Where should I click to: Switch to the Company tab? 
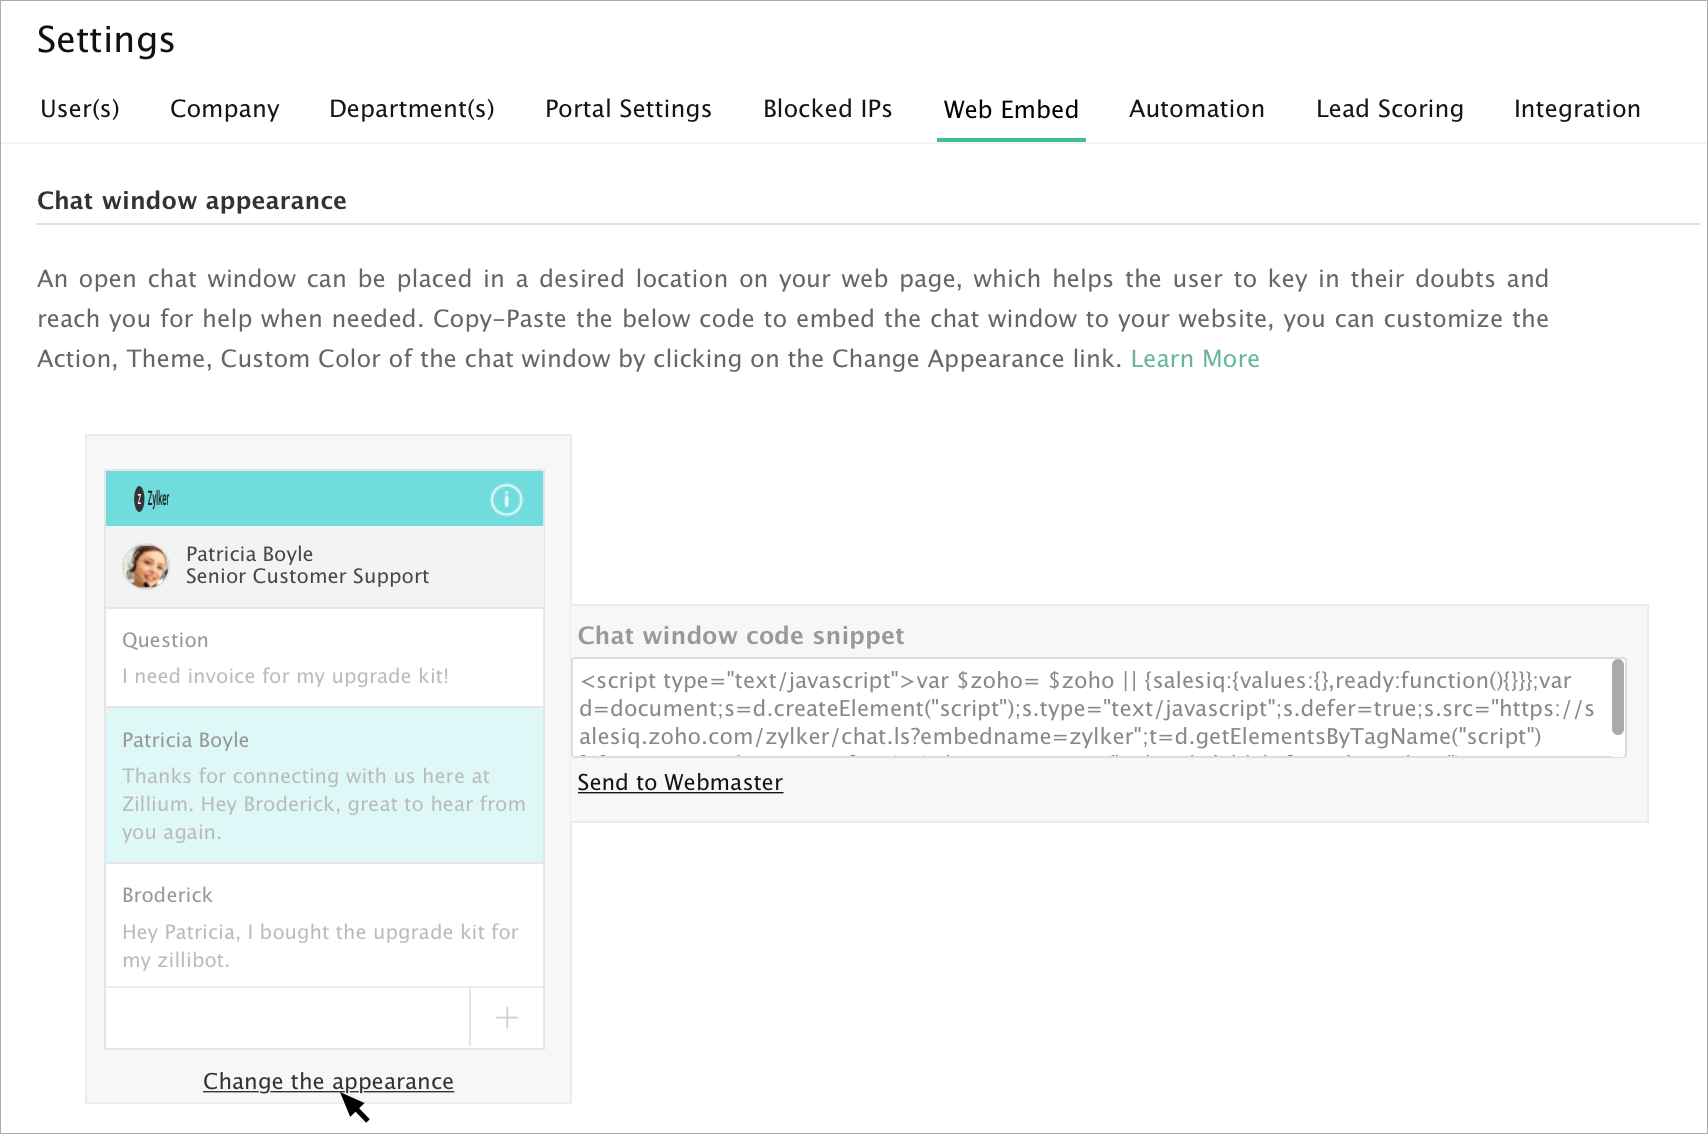pos(224,109)
